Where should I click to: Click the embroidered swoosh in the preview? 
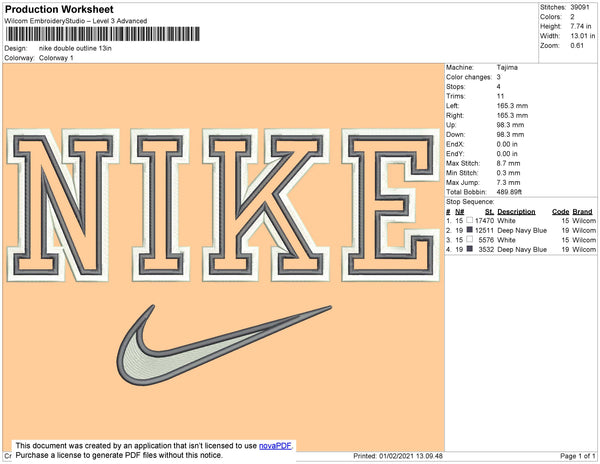(224, 344)
